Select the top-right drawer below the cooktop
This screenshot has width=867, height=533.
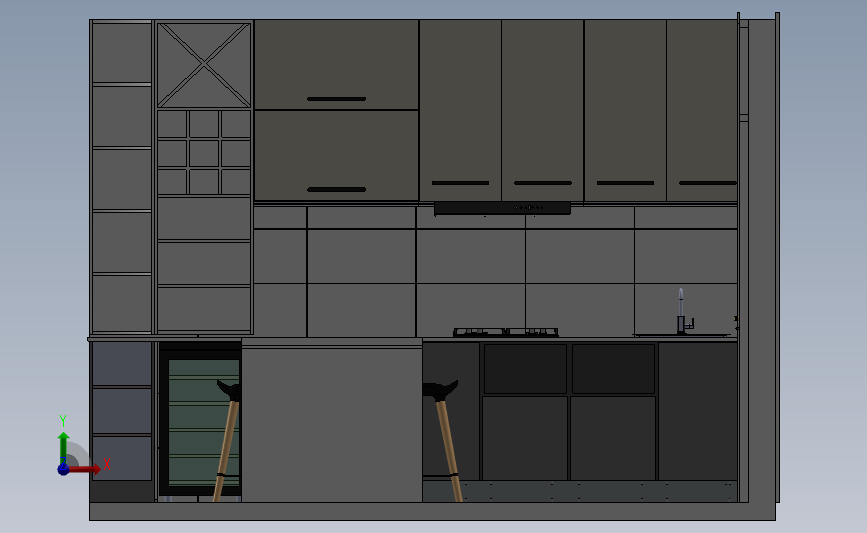point(613,369)
